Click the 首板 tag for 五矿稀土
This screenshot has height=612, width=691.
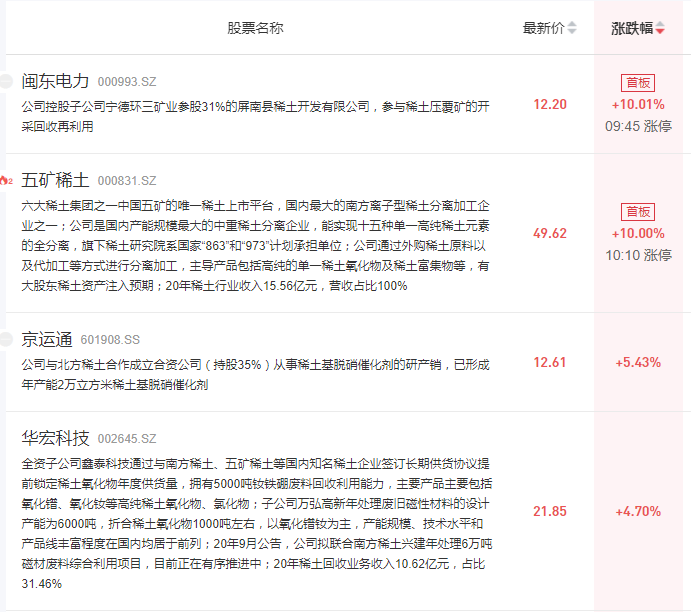[638, 211]
